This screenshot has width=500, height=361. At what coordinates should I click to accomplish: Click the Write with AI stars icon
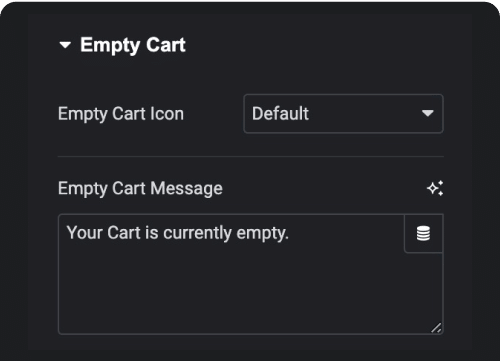pyautogui.click(x=435, y=188)
